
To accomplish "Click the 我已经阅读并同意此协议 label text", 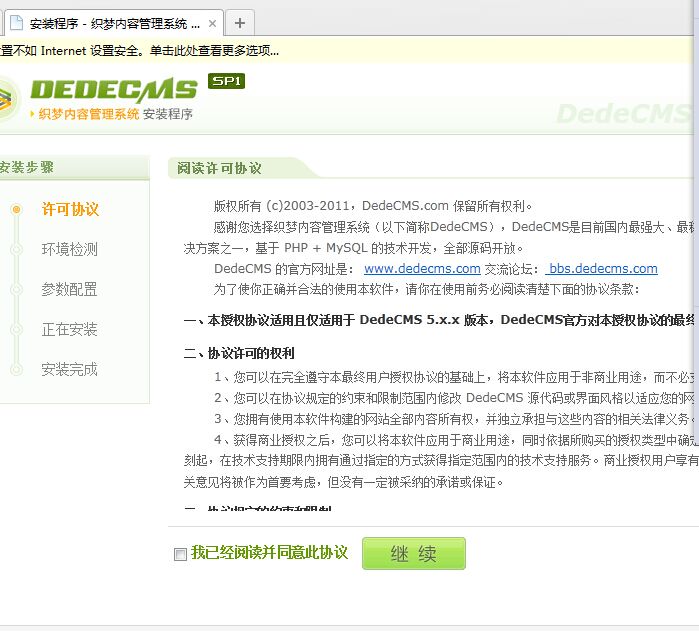I will click(269, 553).
